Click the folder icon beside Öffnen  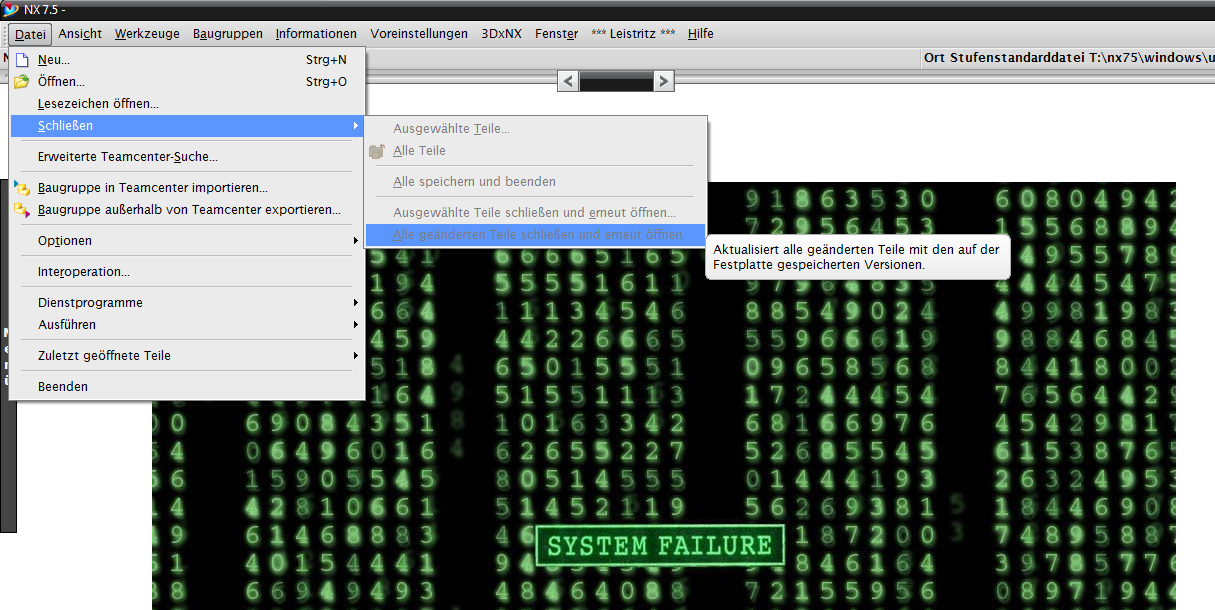[x=21, y=82]
